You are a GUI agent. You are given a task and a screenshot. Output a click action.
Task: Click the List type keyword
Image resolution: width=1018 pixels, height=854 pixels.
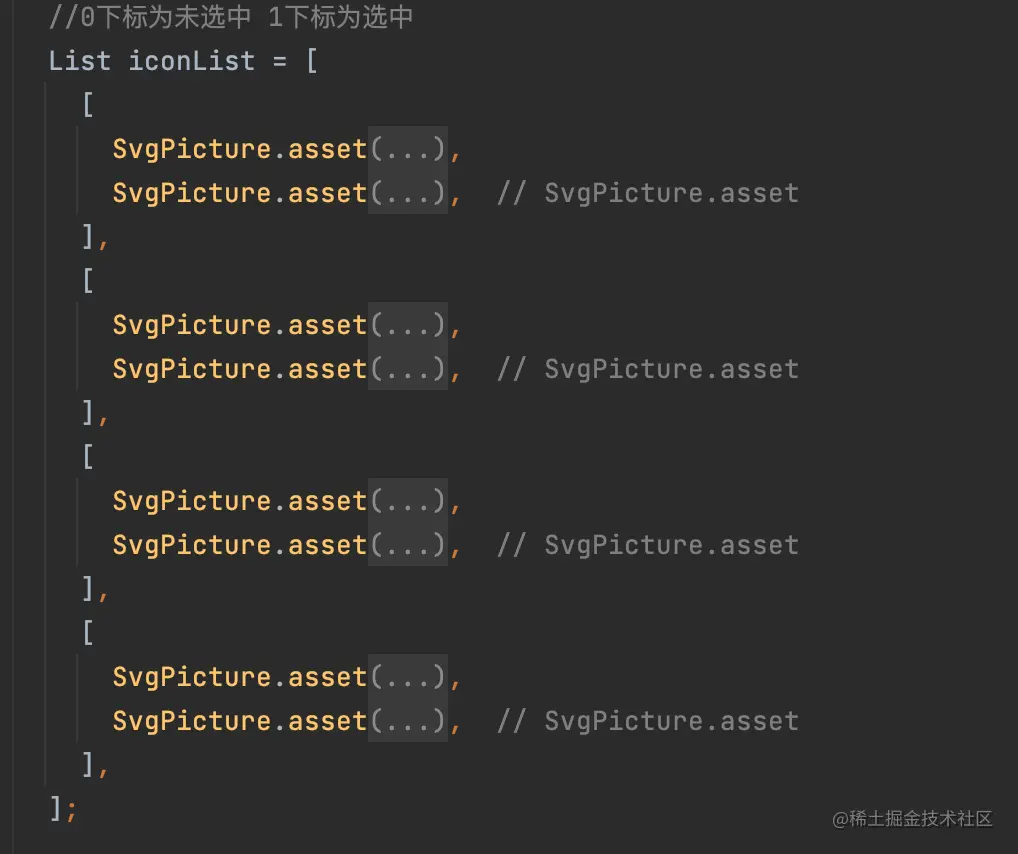(80, 61)
